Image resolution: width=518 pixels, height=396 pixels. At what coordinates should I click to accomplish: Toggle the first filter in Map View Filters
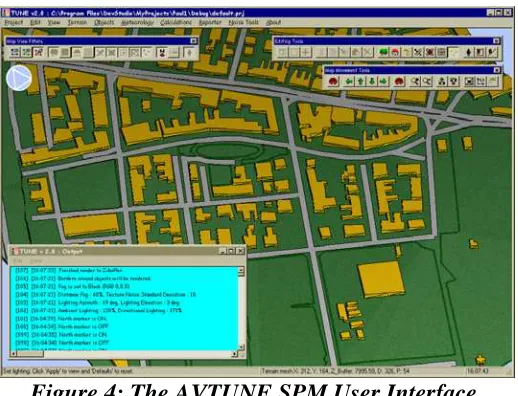click(x=15, y=52)
